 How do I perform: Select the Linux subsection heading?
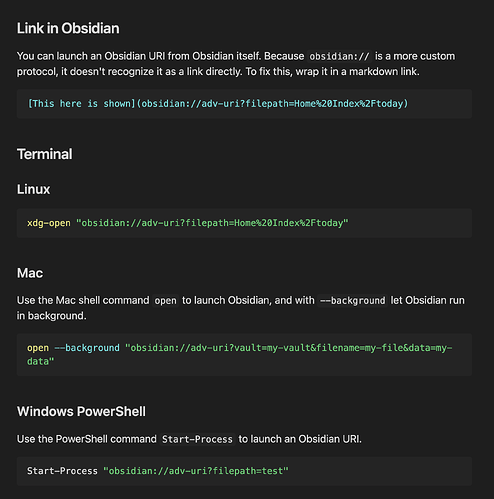[x=33, y=189]
